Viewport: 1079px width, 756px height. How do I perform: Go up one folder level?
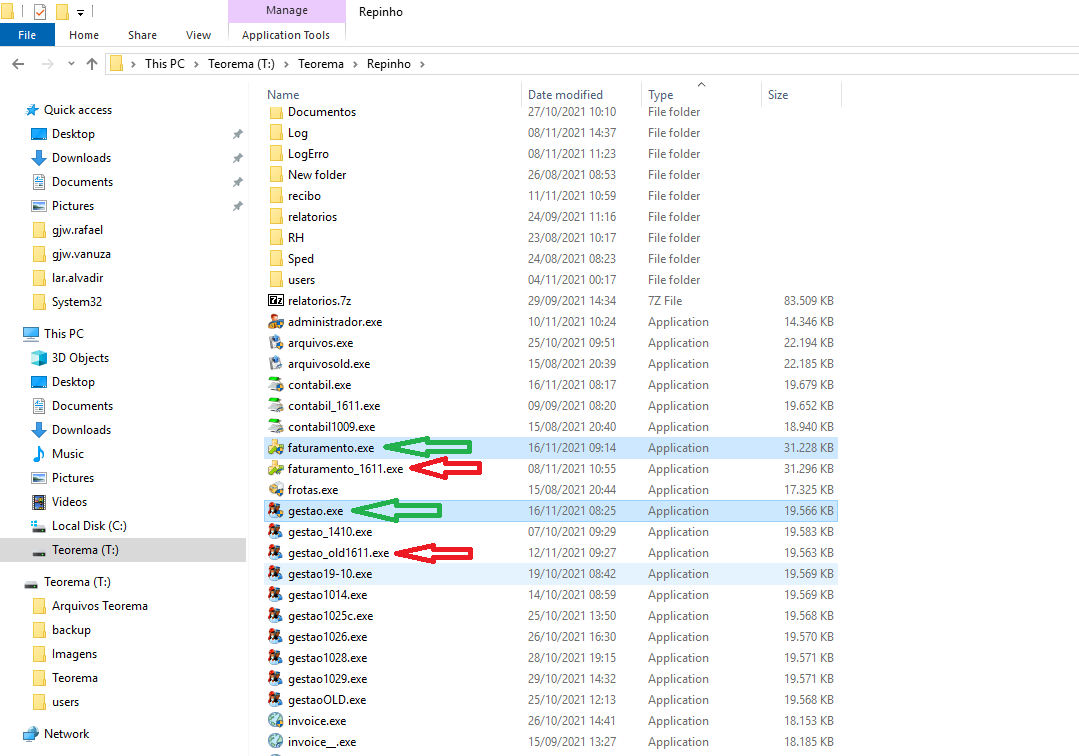tap(92, 64)
